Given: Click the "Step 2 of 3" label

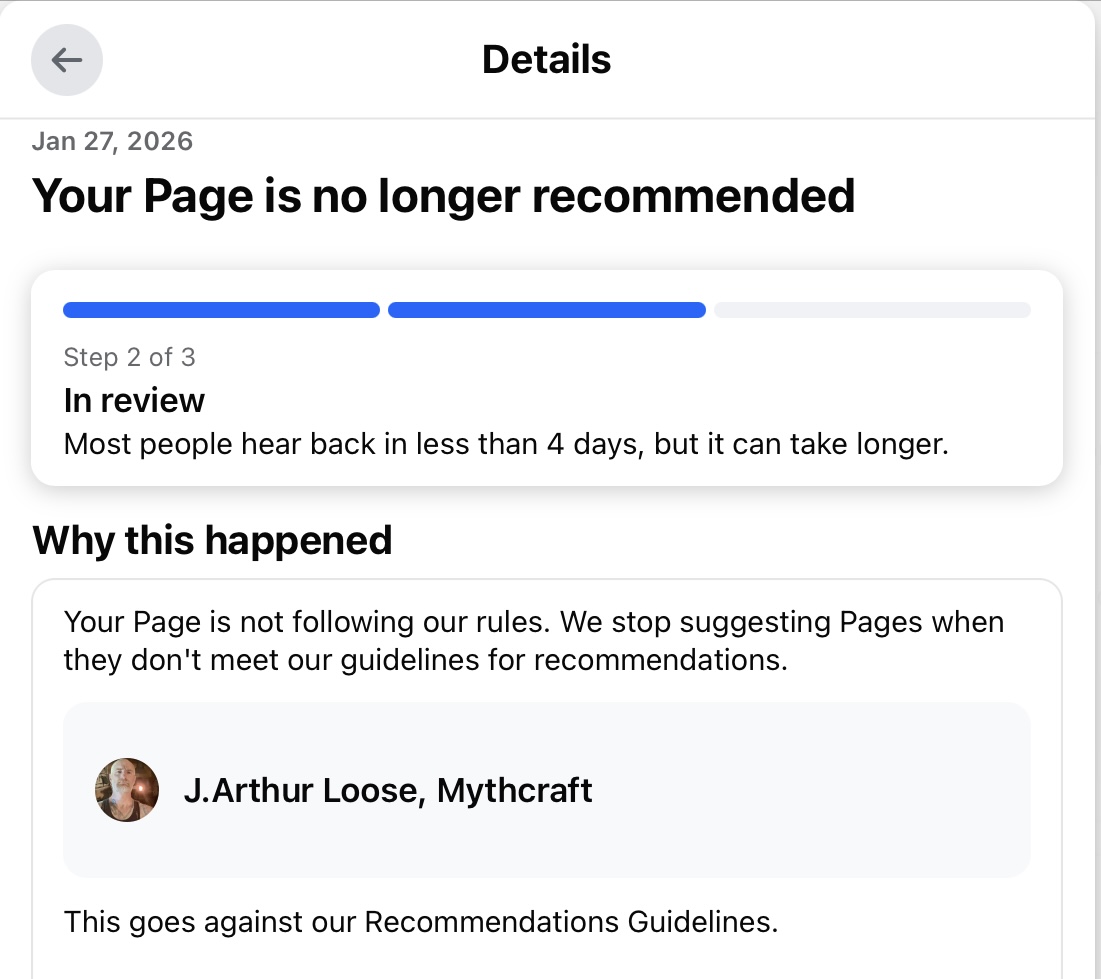Looking at the screenshot, I should (x=129, y=357).
